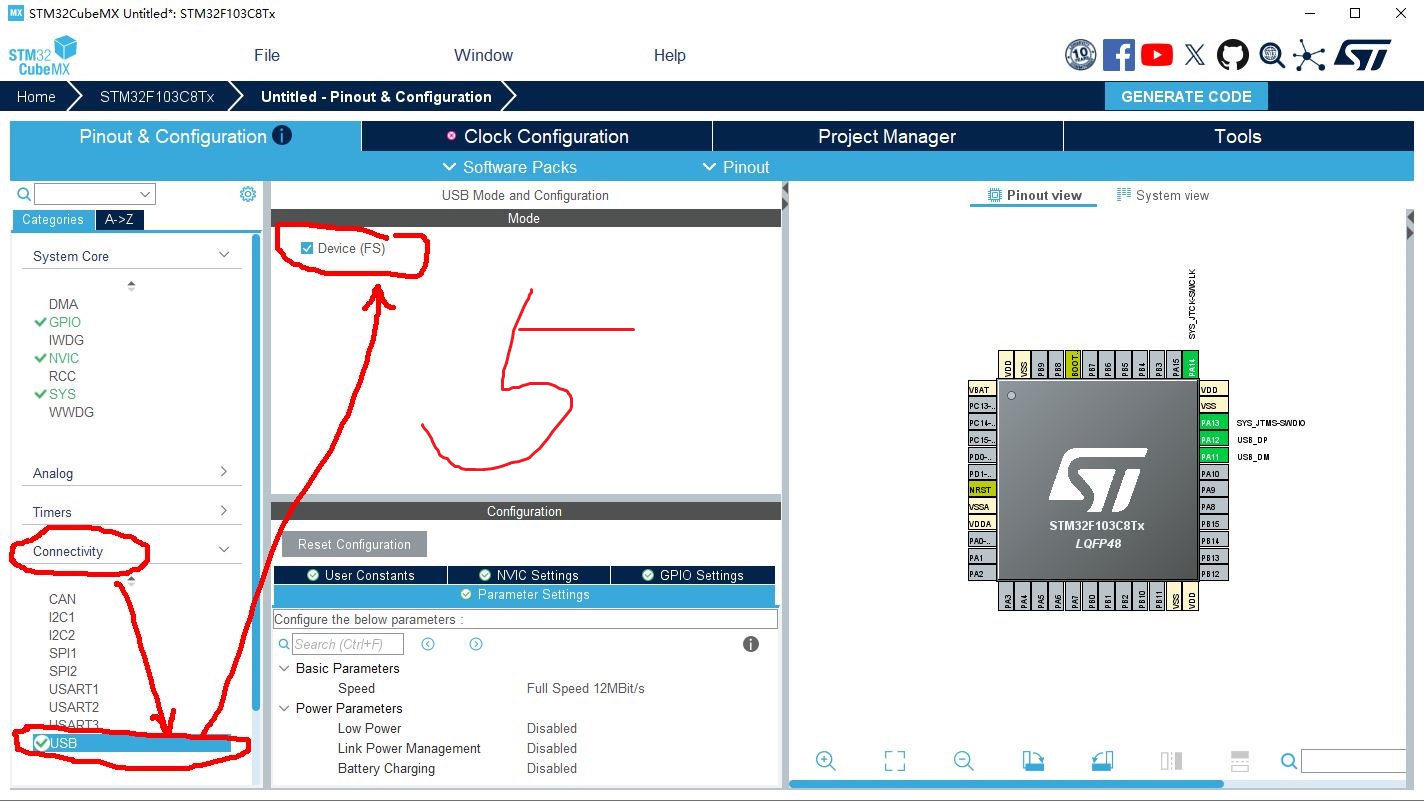Open the User Constants tab
Viewport: 1424px width, 801px height.
coord(360,575)
